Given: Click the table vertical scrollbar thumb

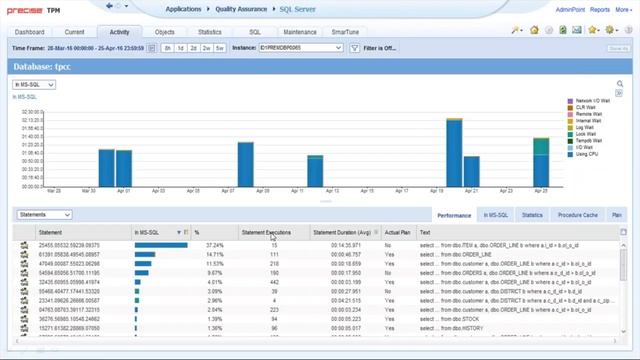Looking at the screenshot, I should pyautogui.click(x=623, y=265).
